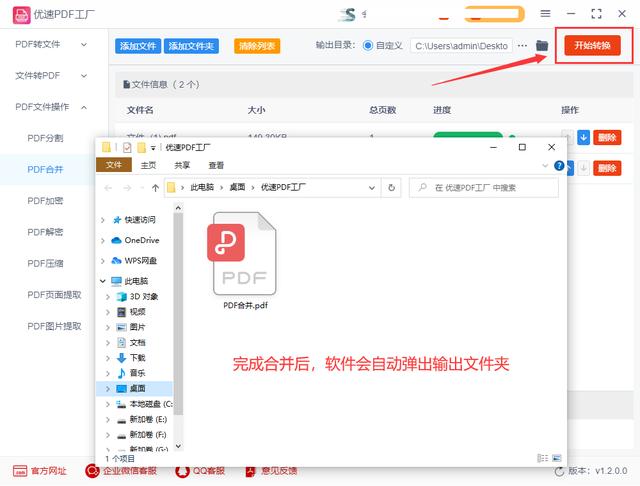The height and width of the screenshot is (486, 640).
Task: Select 下载 in Explorer tree
Action: 137,358
